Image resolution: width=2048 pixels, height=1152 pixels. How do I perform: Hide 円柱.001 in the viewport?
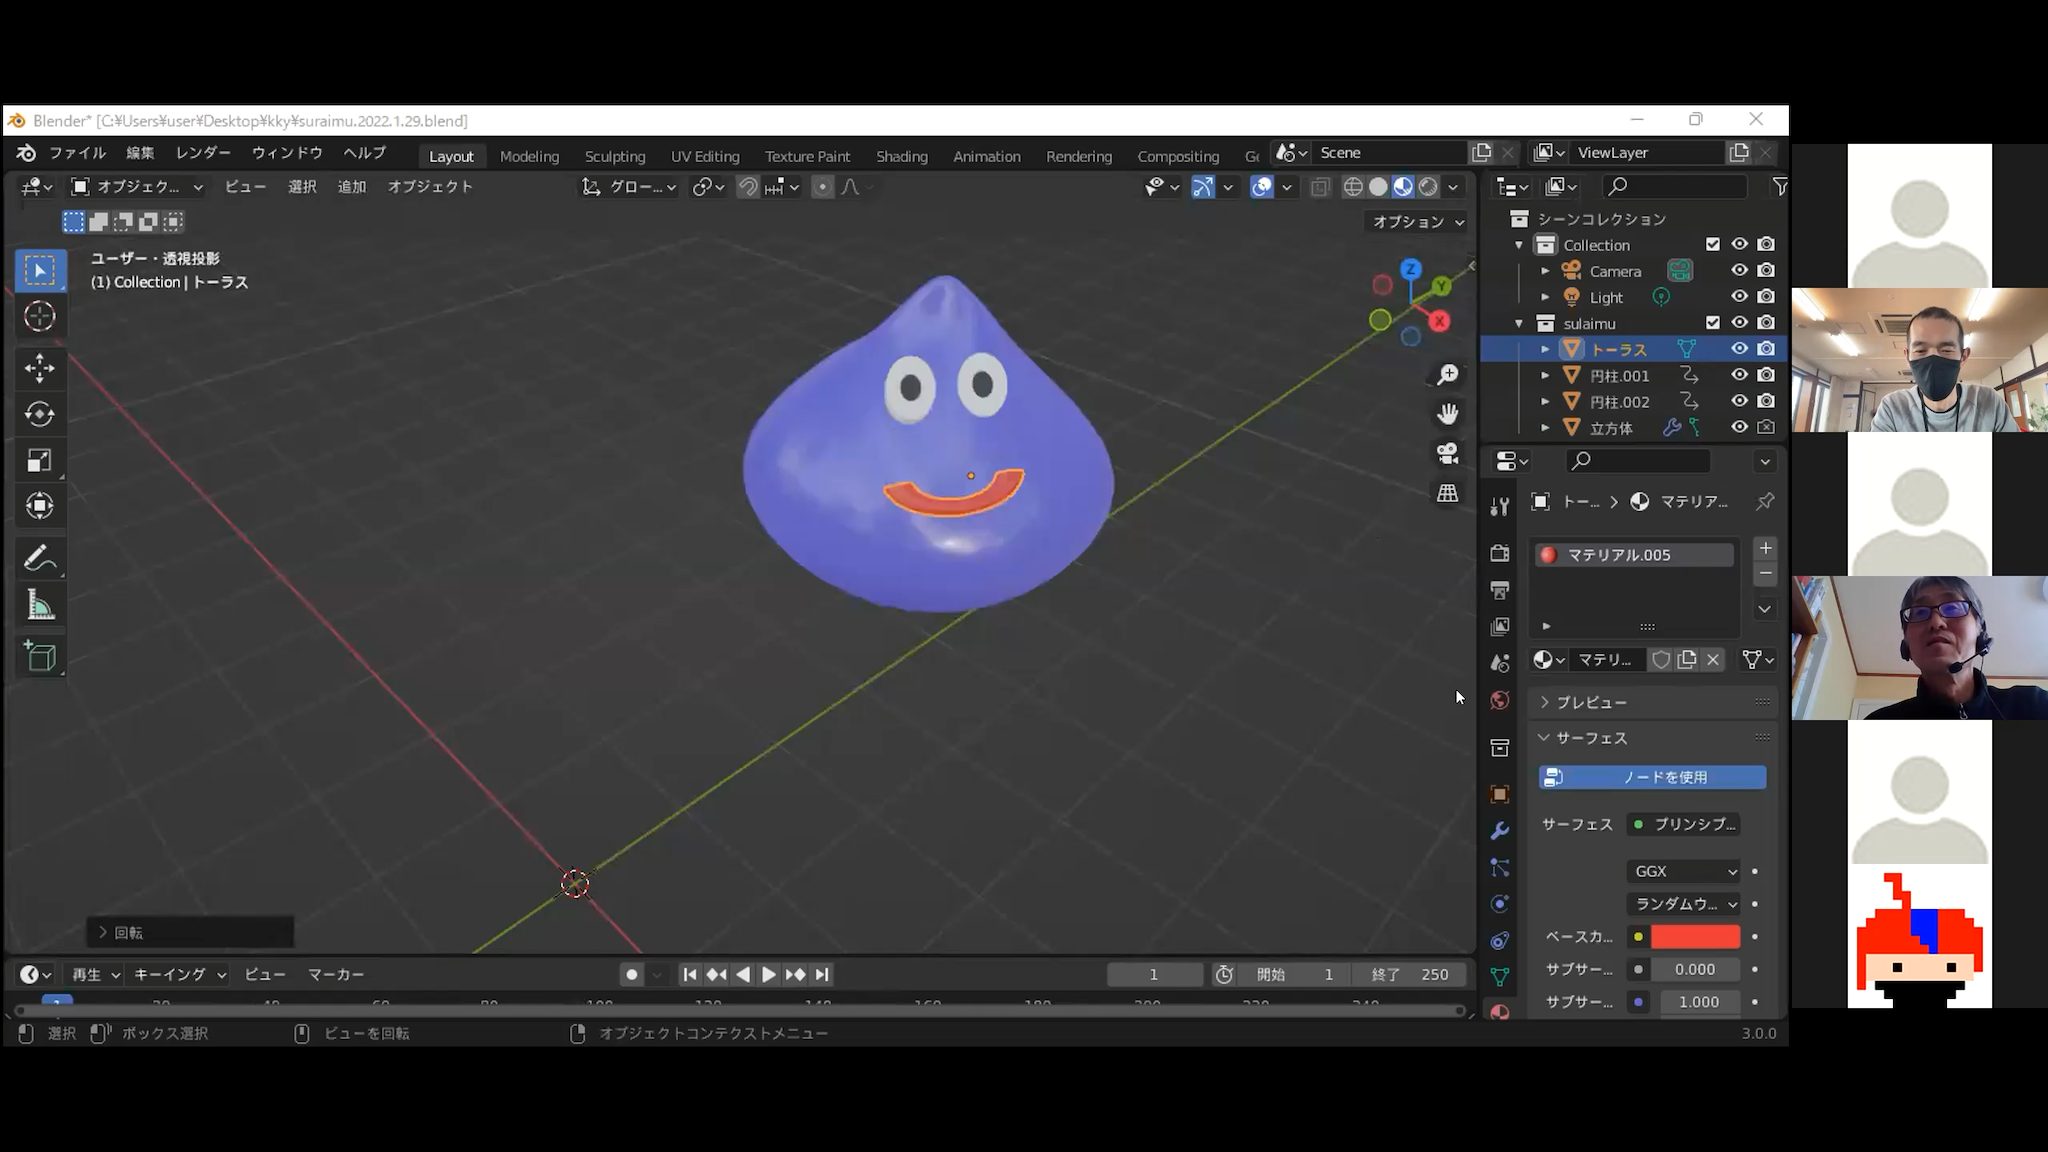1739,374
